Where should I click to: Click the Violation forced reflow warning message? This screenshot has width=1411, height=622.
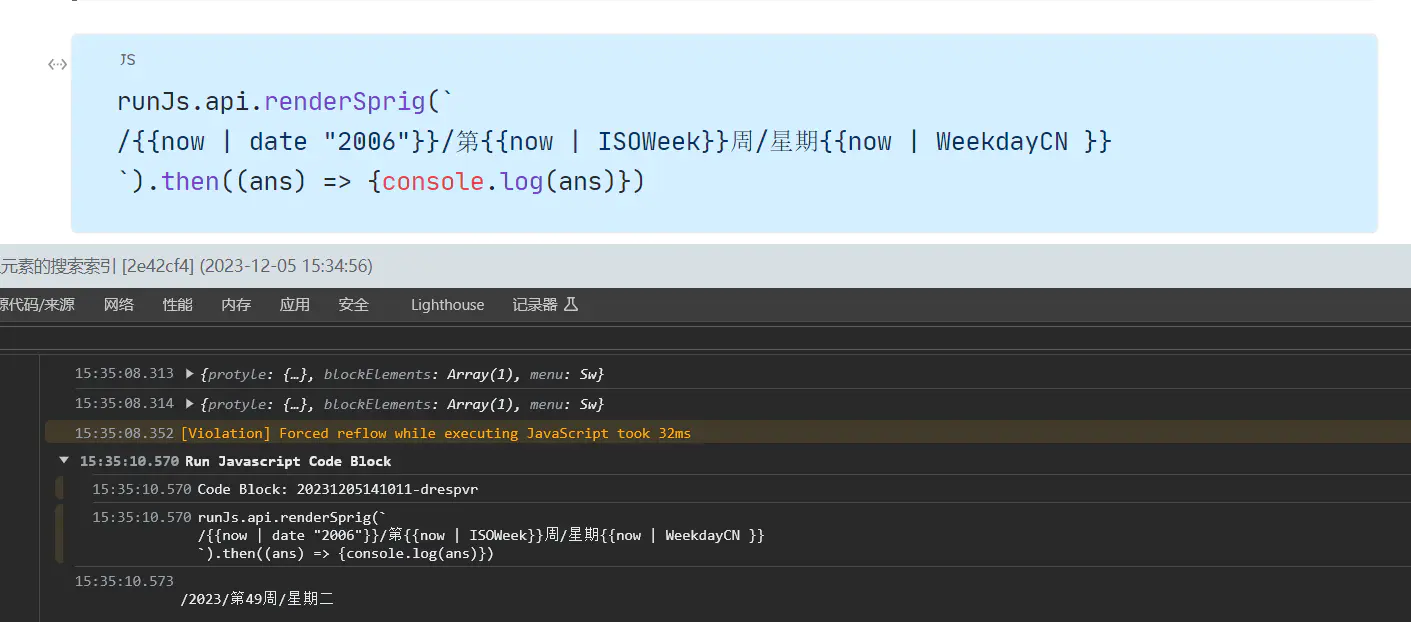(x=435, y=433)
